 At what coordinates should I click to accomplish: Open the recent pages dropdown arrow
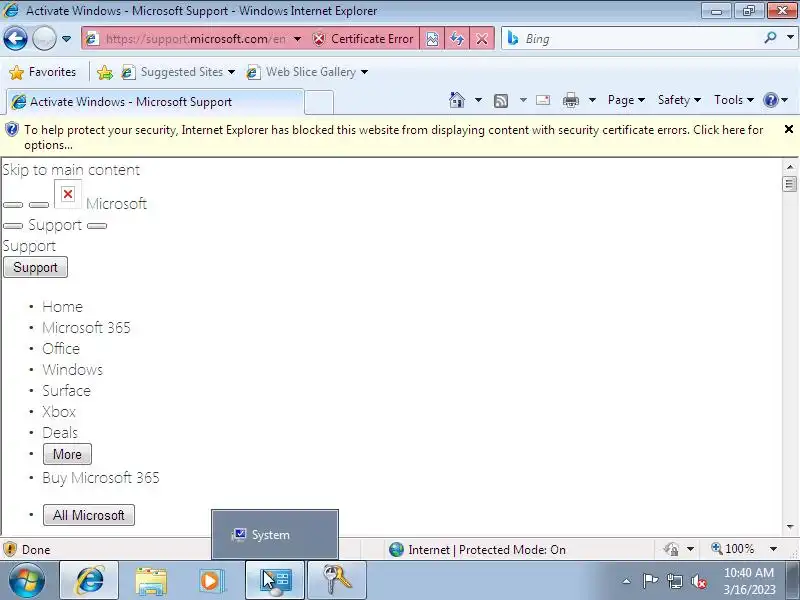point(66,39)
